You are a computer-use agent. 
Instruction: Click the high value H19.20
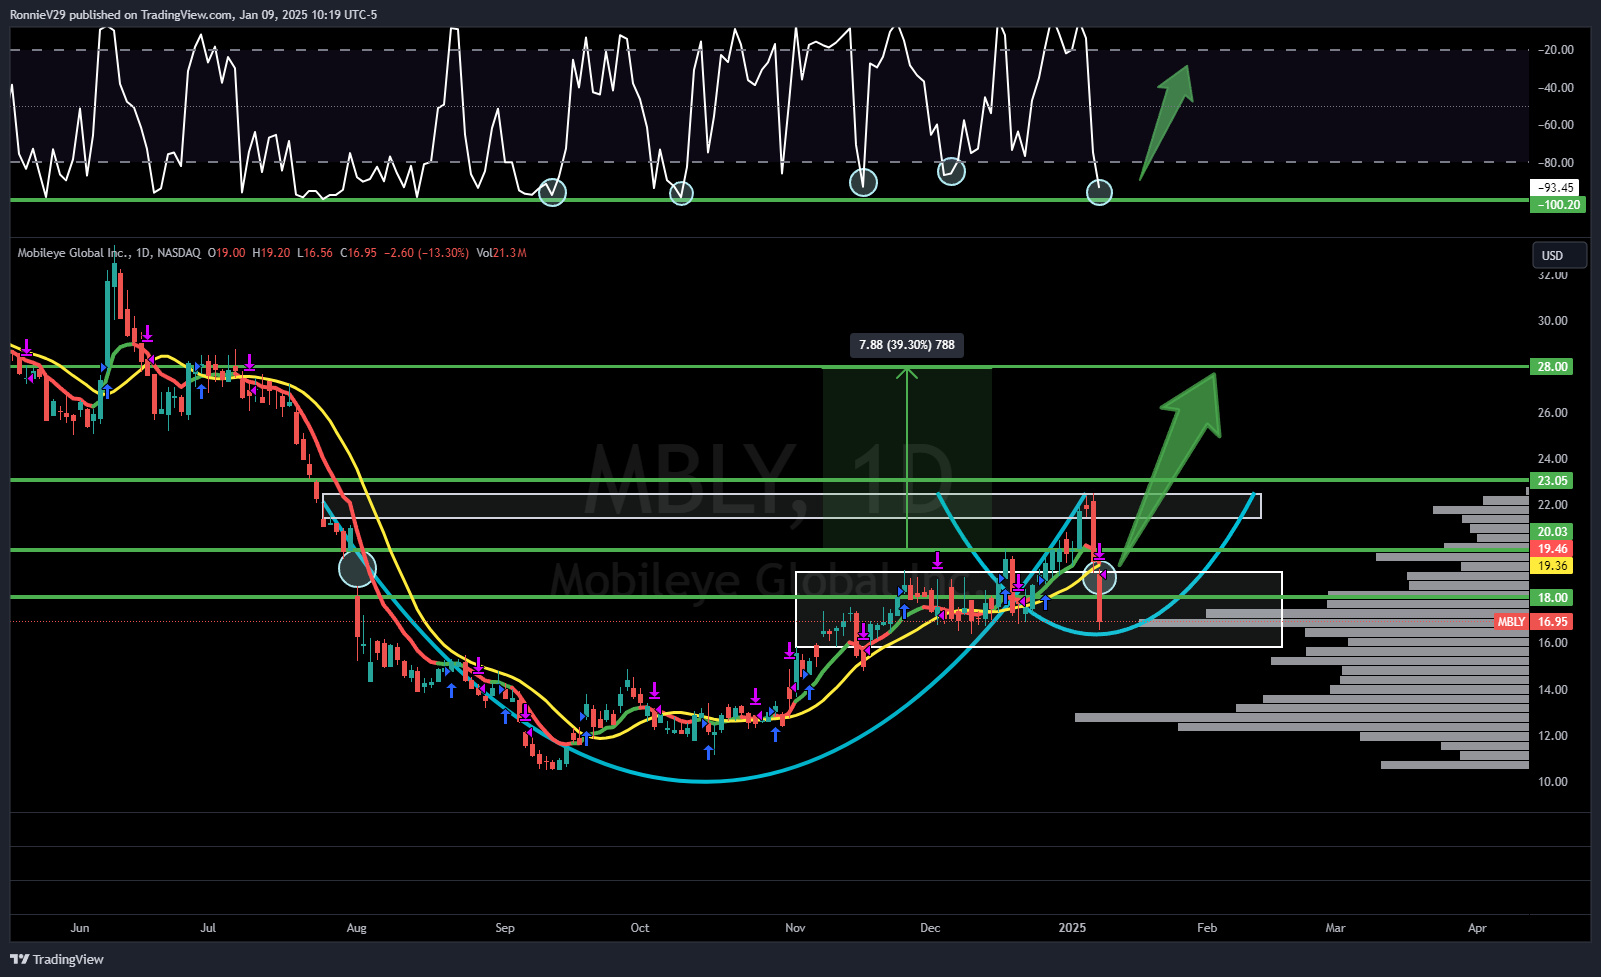(x=271, y=253)
